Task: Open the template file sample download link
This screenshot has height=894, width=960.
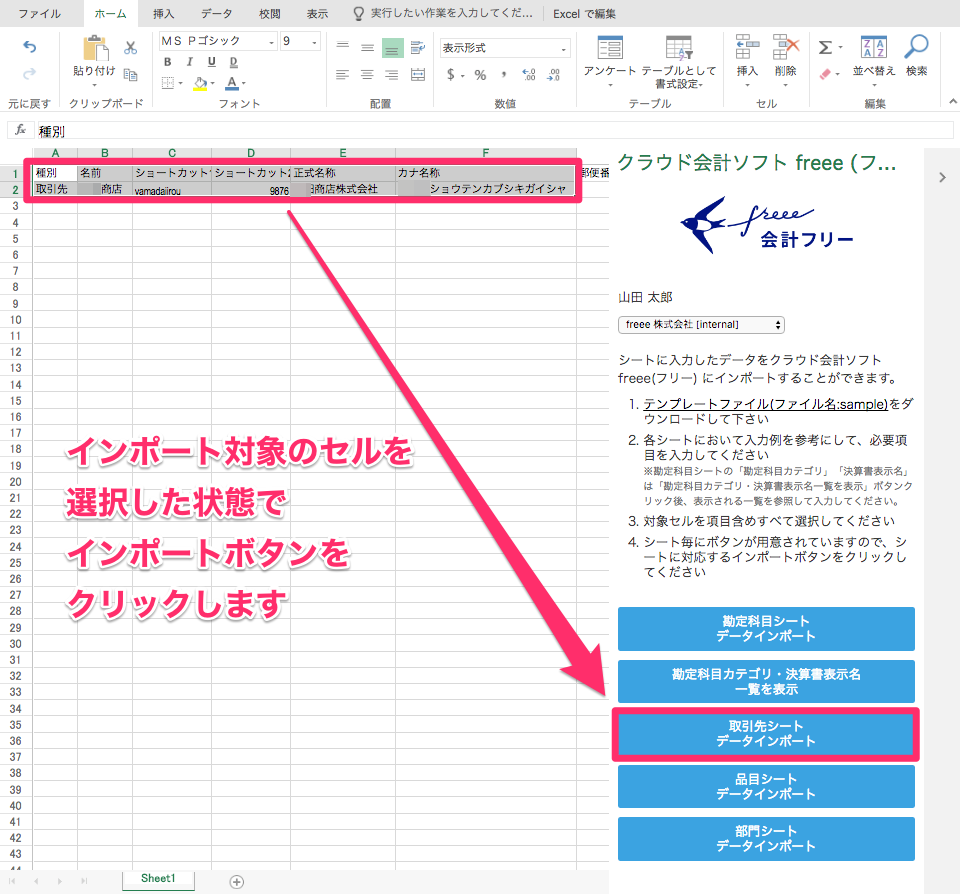Action: coord(765,404)
